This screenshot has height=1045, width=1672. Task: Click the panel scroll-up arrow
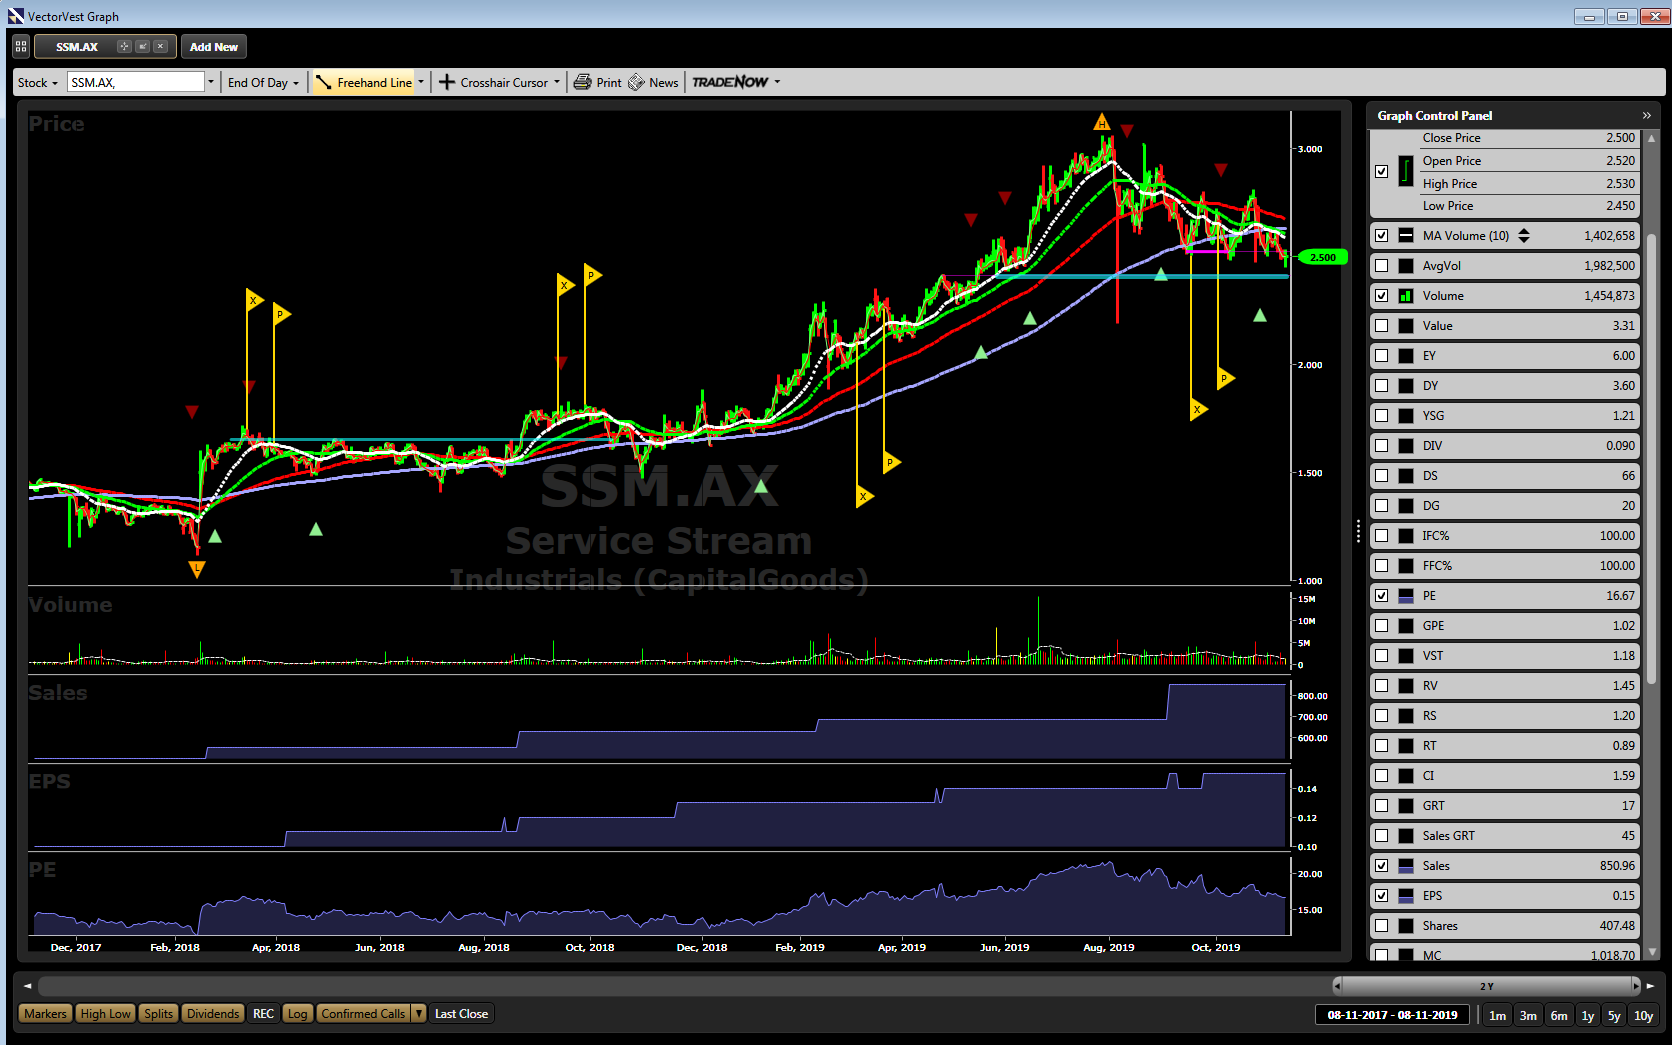click(1652, 138)
